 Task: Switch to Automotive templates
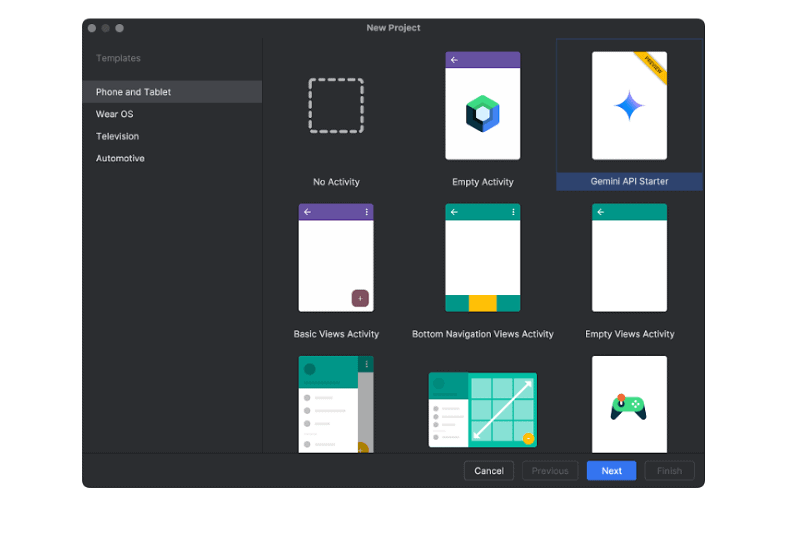click(x=172, y=158)
